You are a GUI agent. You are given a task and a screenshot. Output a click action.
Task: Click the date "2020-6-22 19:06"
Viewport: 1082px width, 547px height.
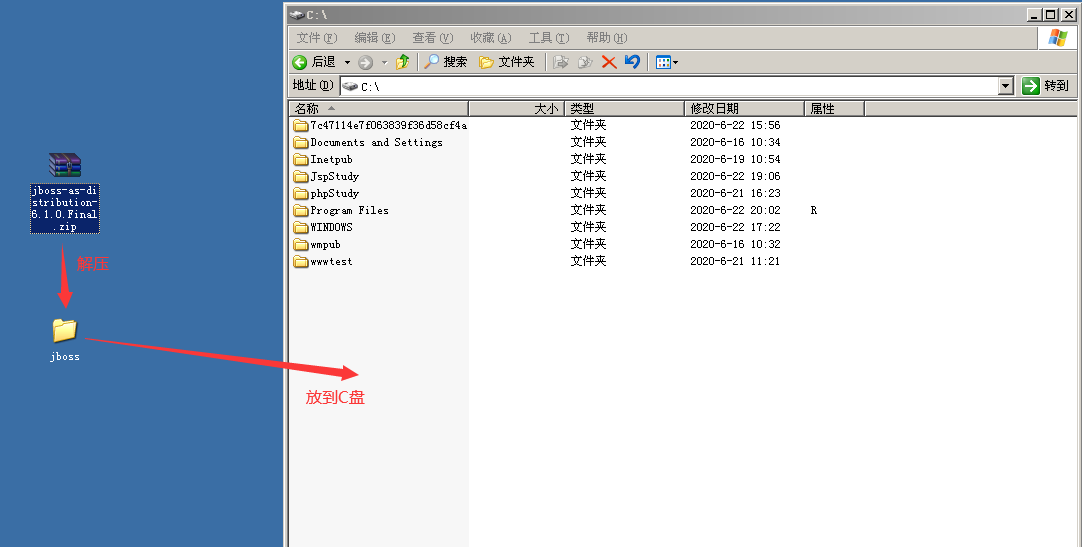(x=736, y=177)
